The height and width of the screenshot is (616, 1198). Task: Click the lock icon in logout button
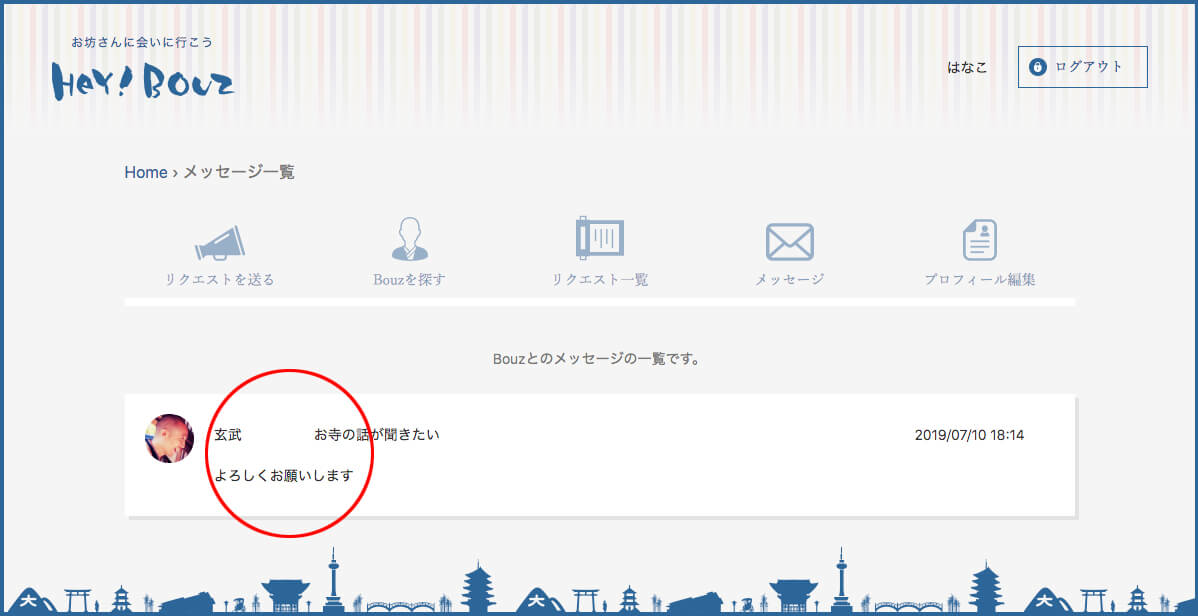pos(1038,67)
